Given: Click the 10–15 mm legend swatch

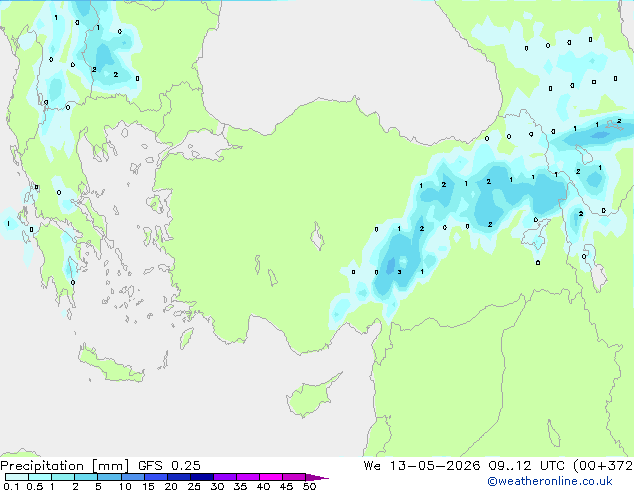Looking at the screenshot, I should (133, 477).
